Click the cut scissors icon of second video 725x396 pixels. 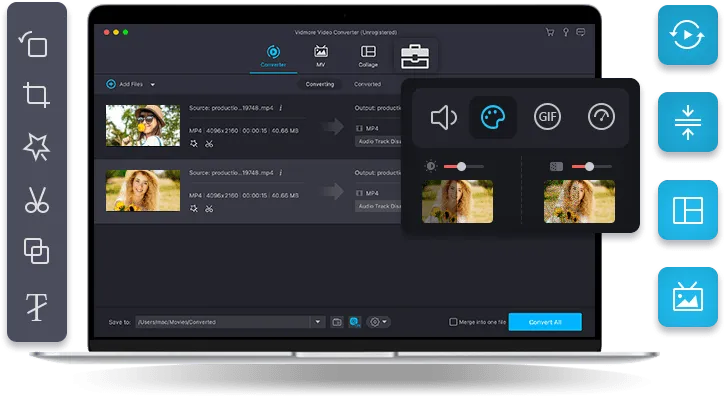click(209, 209)
